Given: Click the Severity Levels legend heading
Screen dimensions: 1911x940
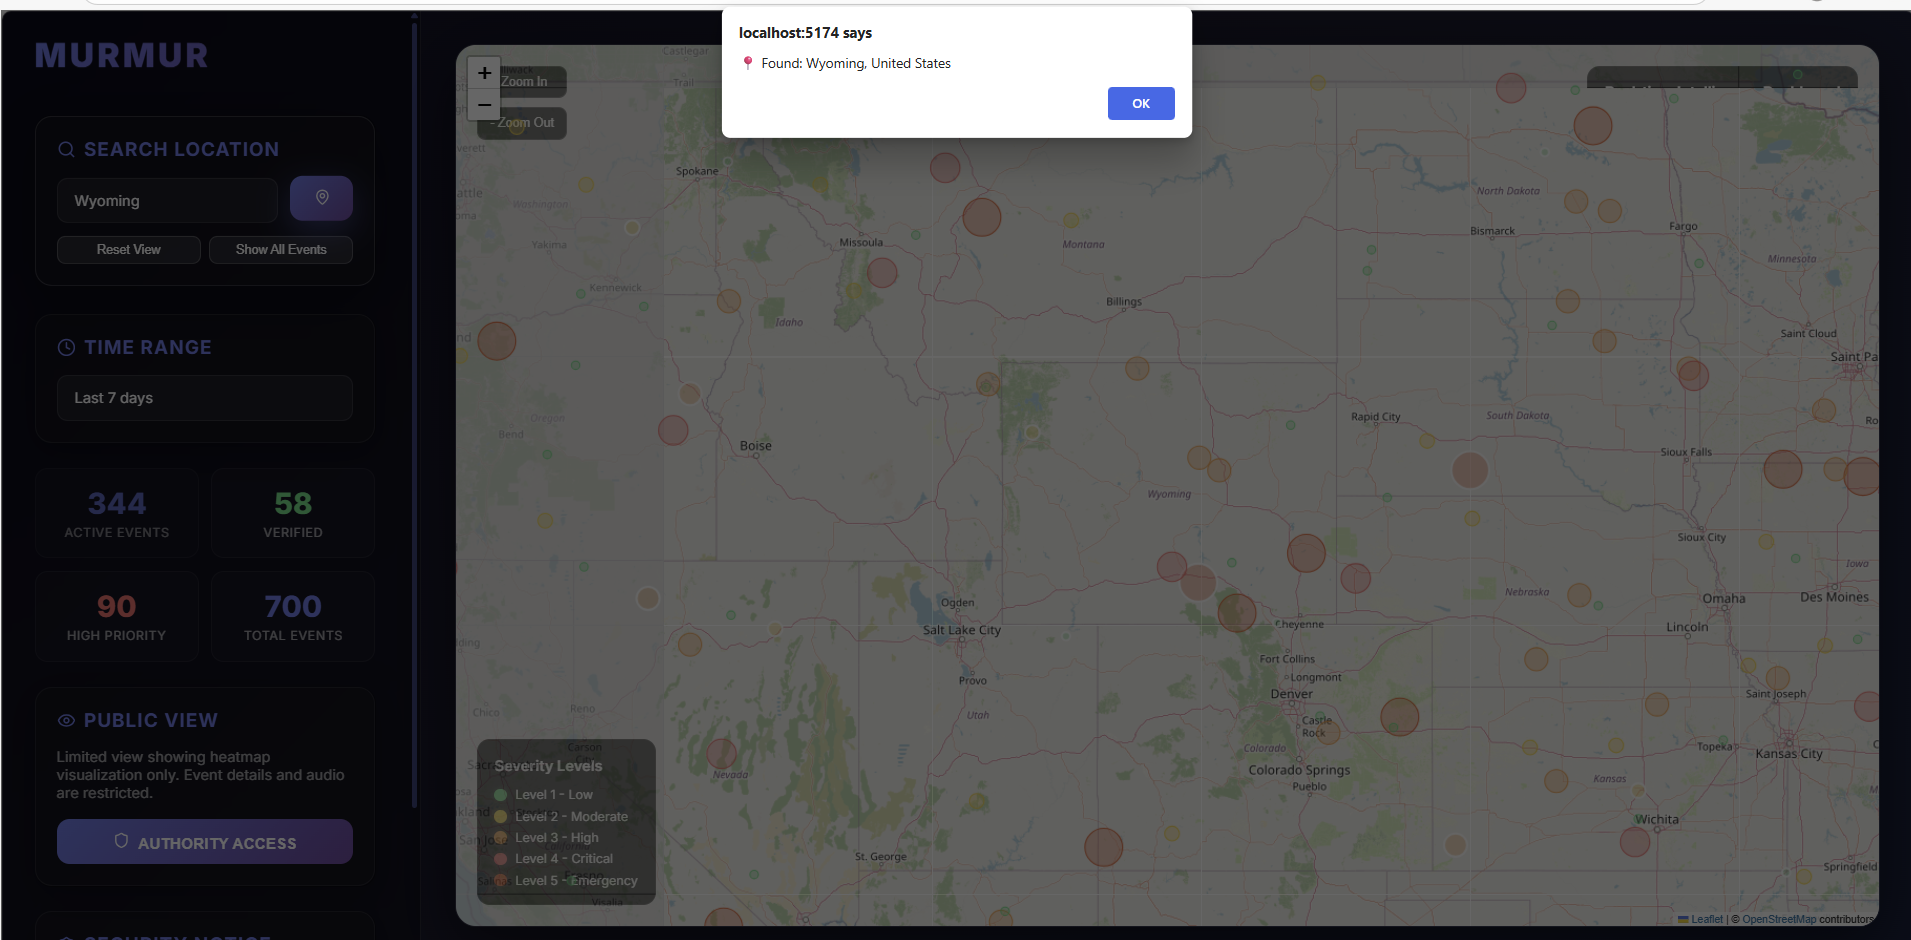Looking at the screenshot, I should click(x=548, y=766).
